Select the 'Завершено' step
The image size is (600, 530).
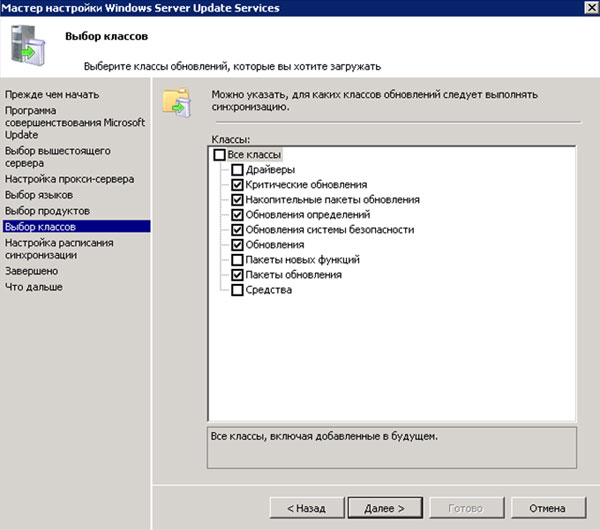pyautogui.click(x=32, y=271)
